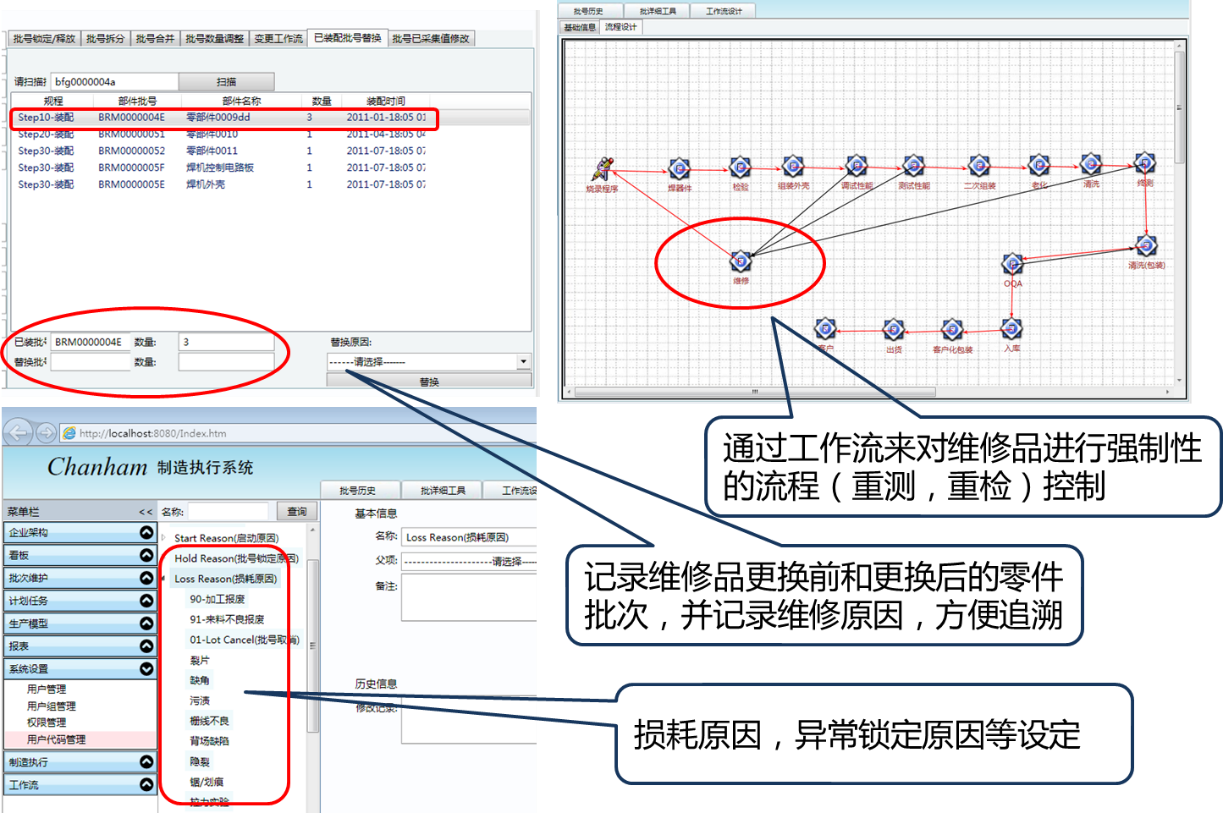Click the 二次组装 workflow node
The image size is (1223, 813).
978,167
